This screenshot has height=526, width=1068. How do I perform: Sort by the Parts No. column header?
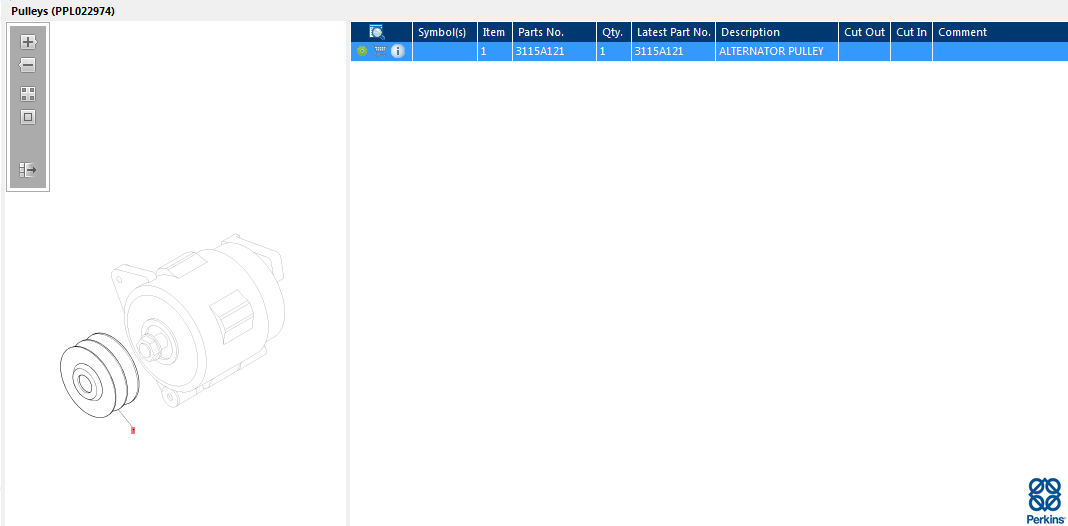(554, 32)
